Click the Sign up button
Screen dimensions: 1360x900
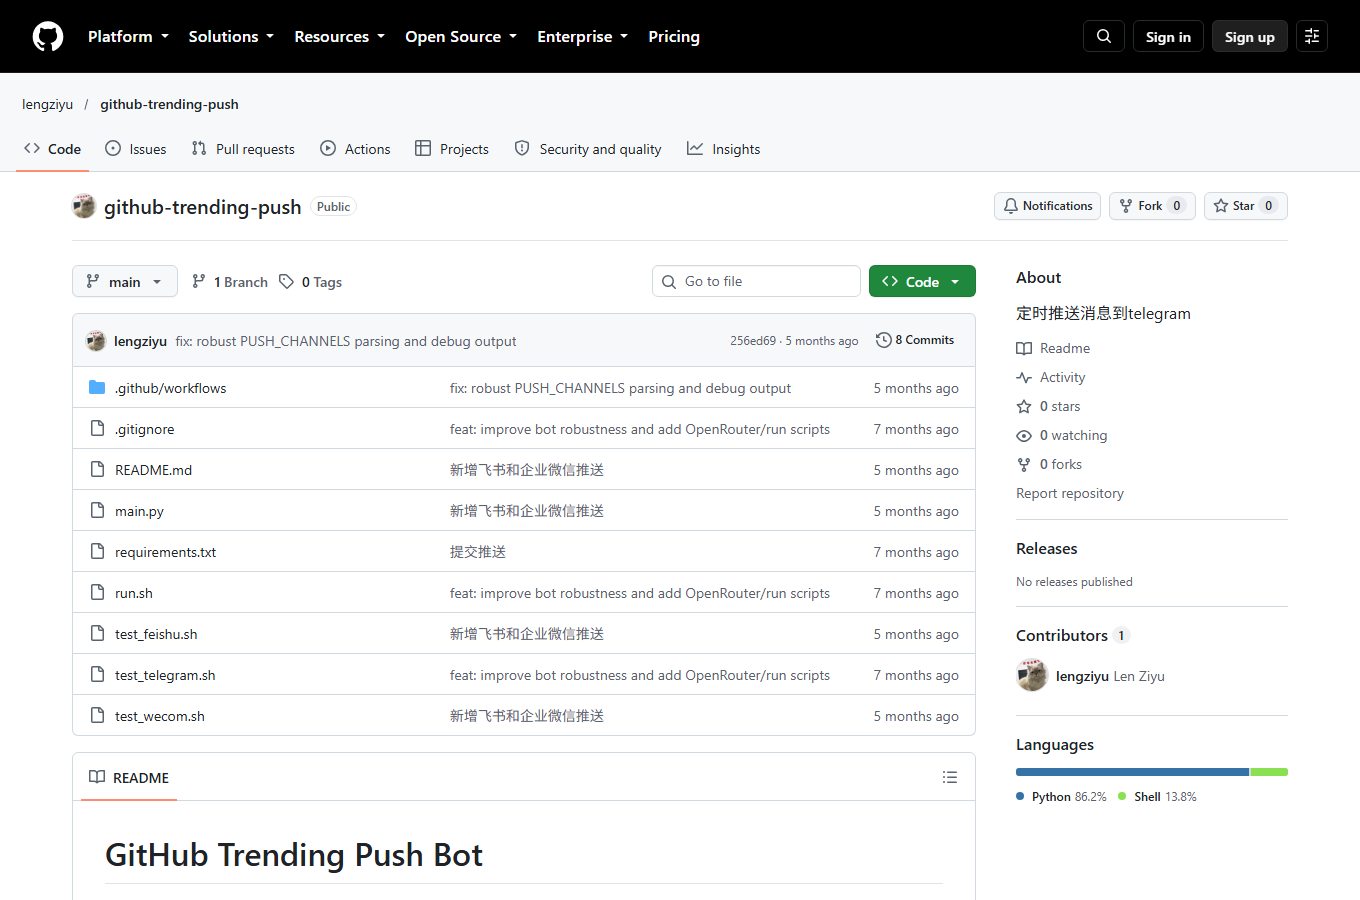tap(1250, 36)
